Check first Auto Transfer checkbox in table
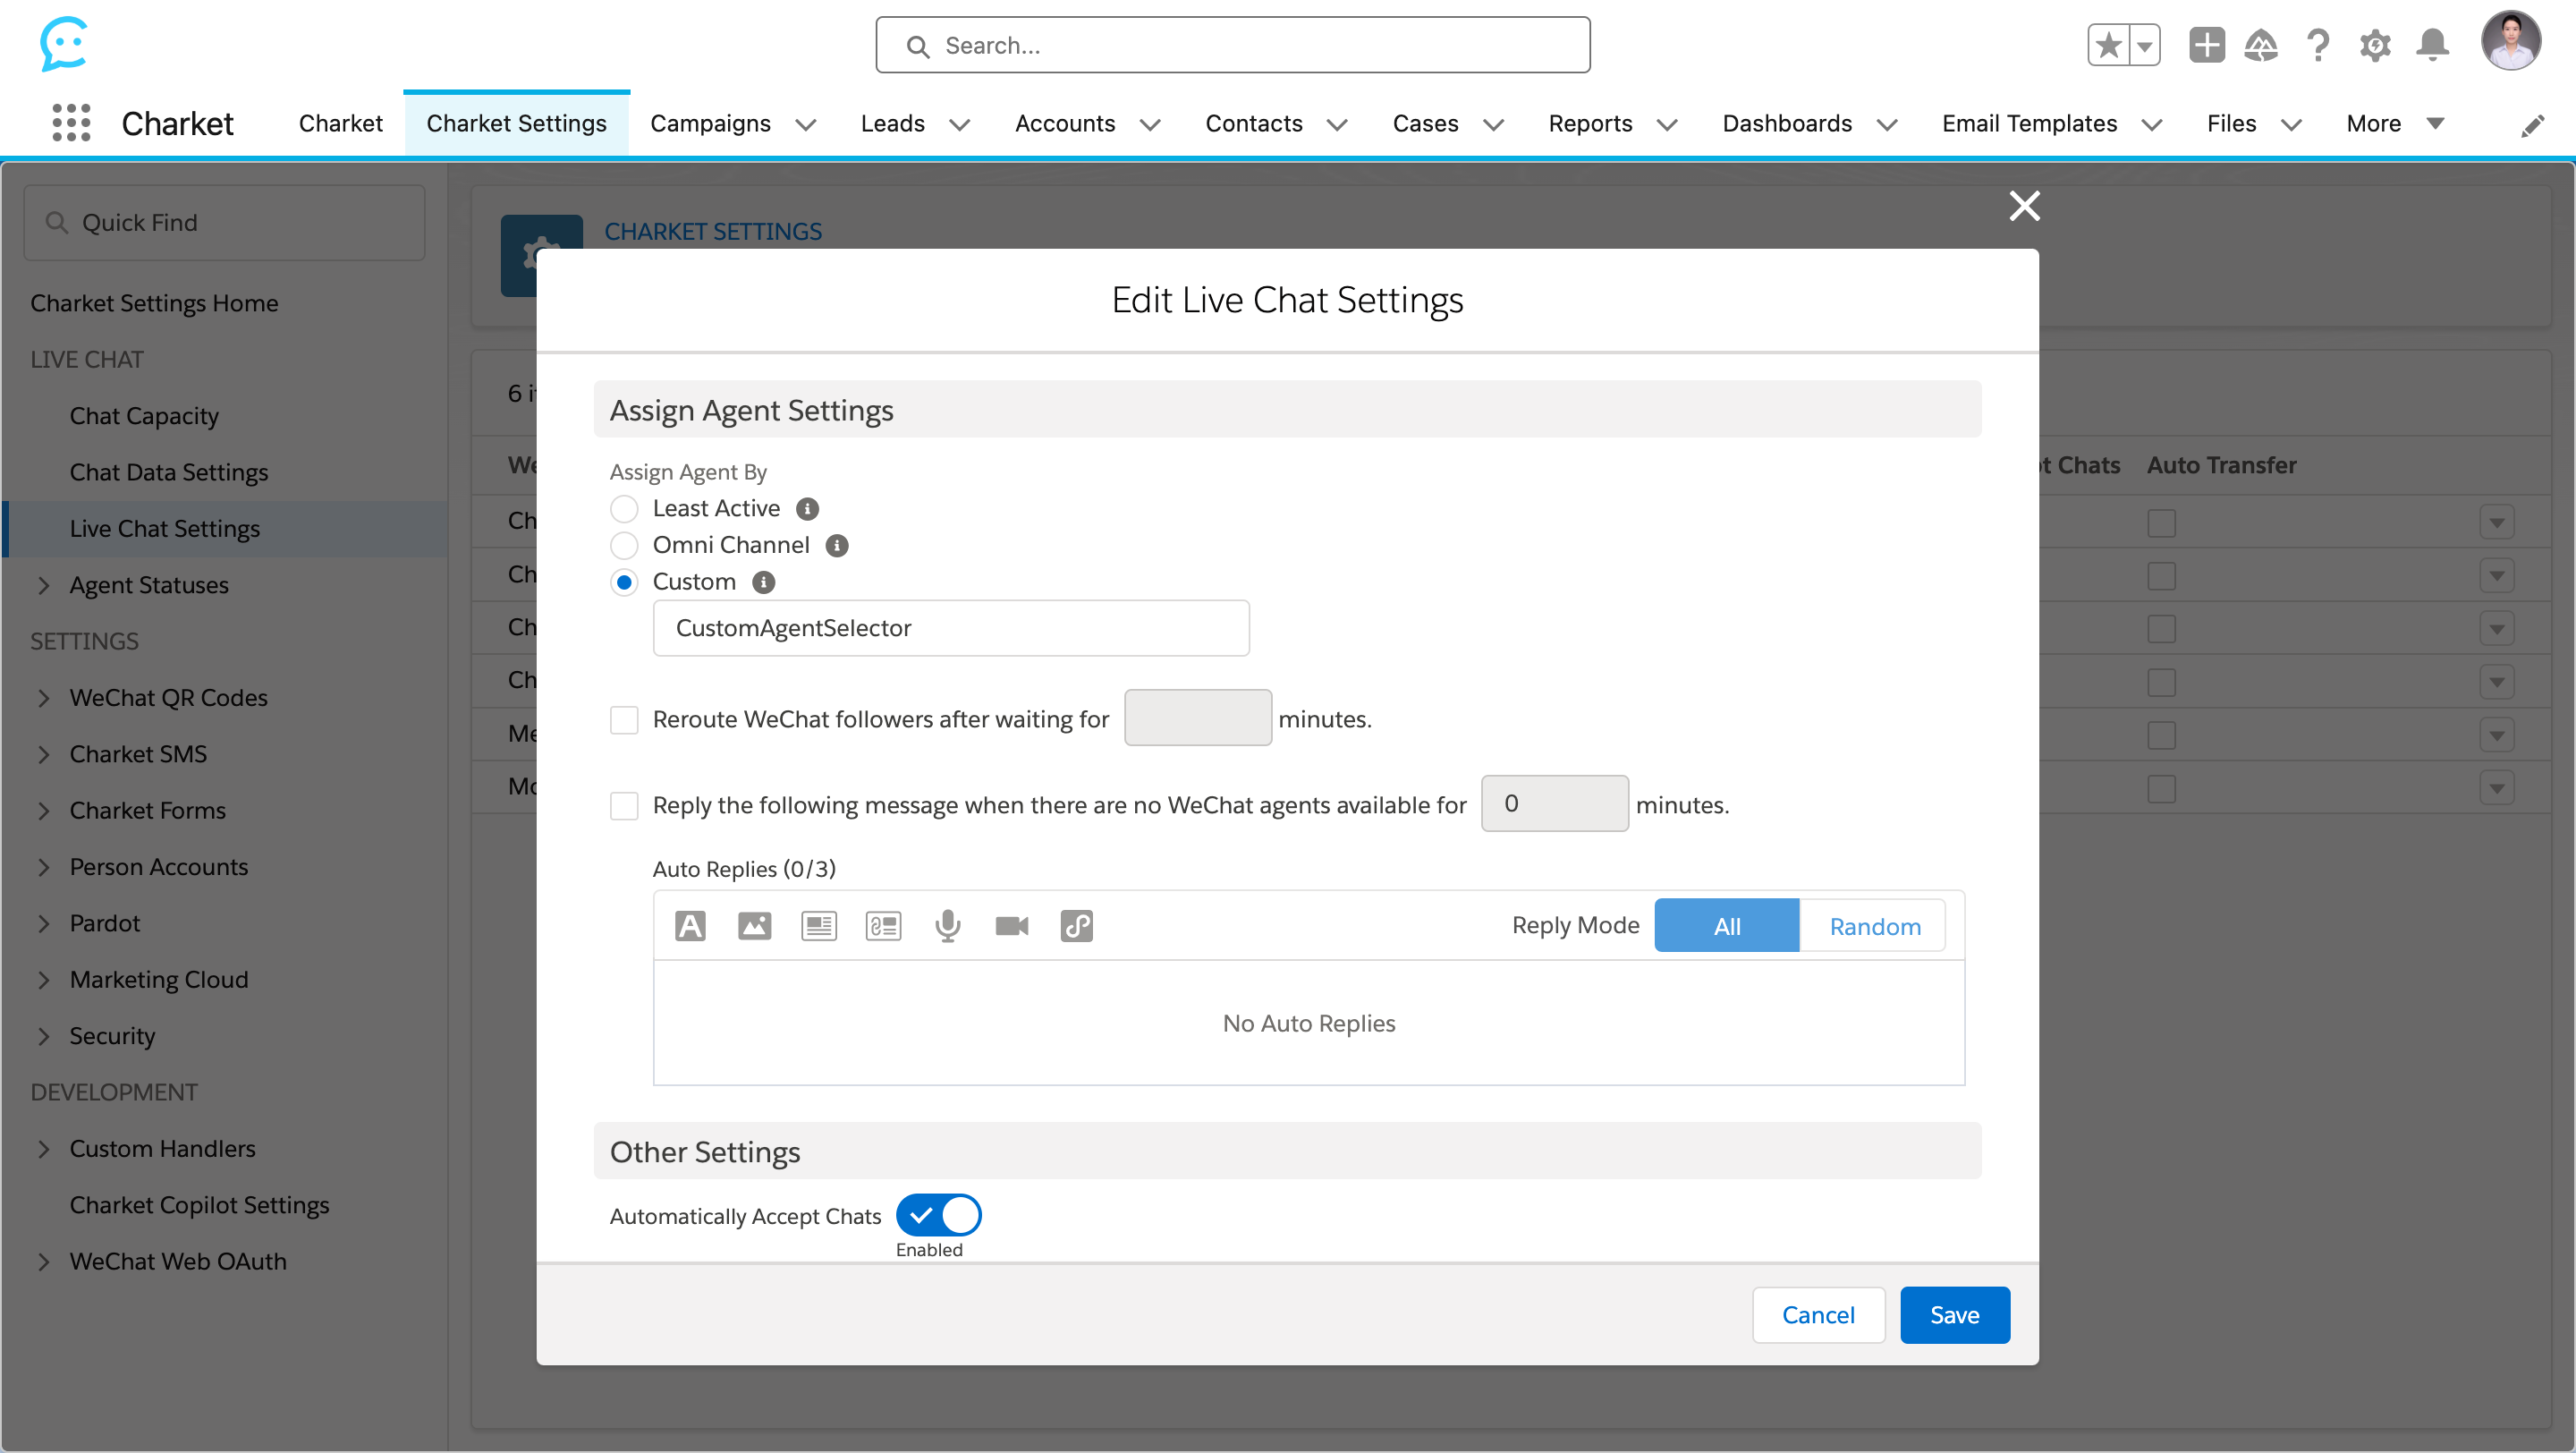Image resolution: width=2576 pixels, height=1453 pixels. click(x=2161, y=523)
